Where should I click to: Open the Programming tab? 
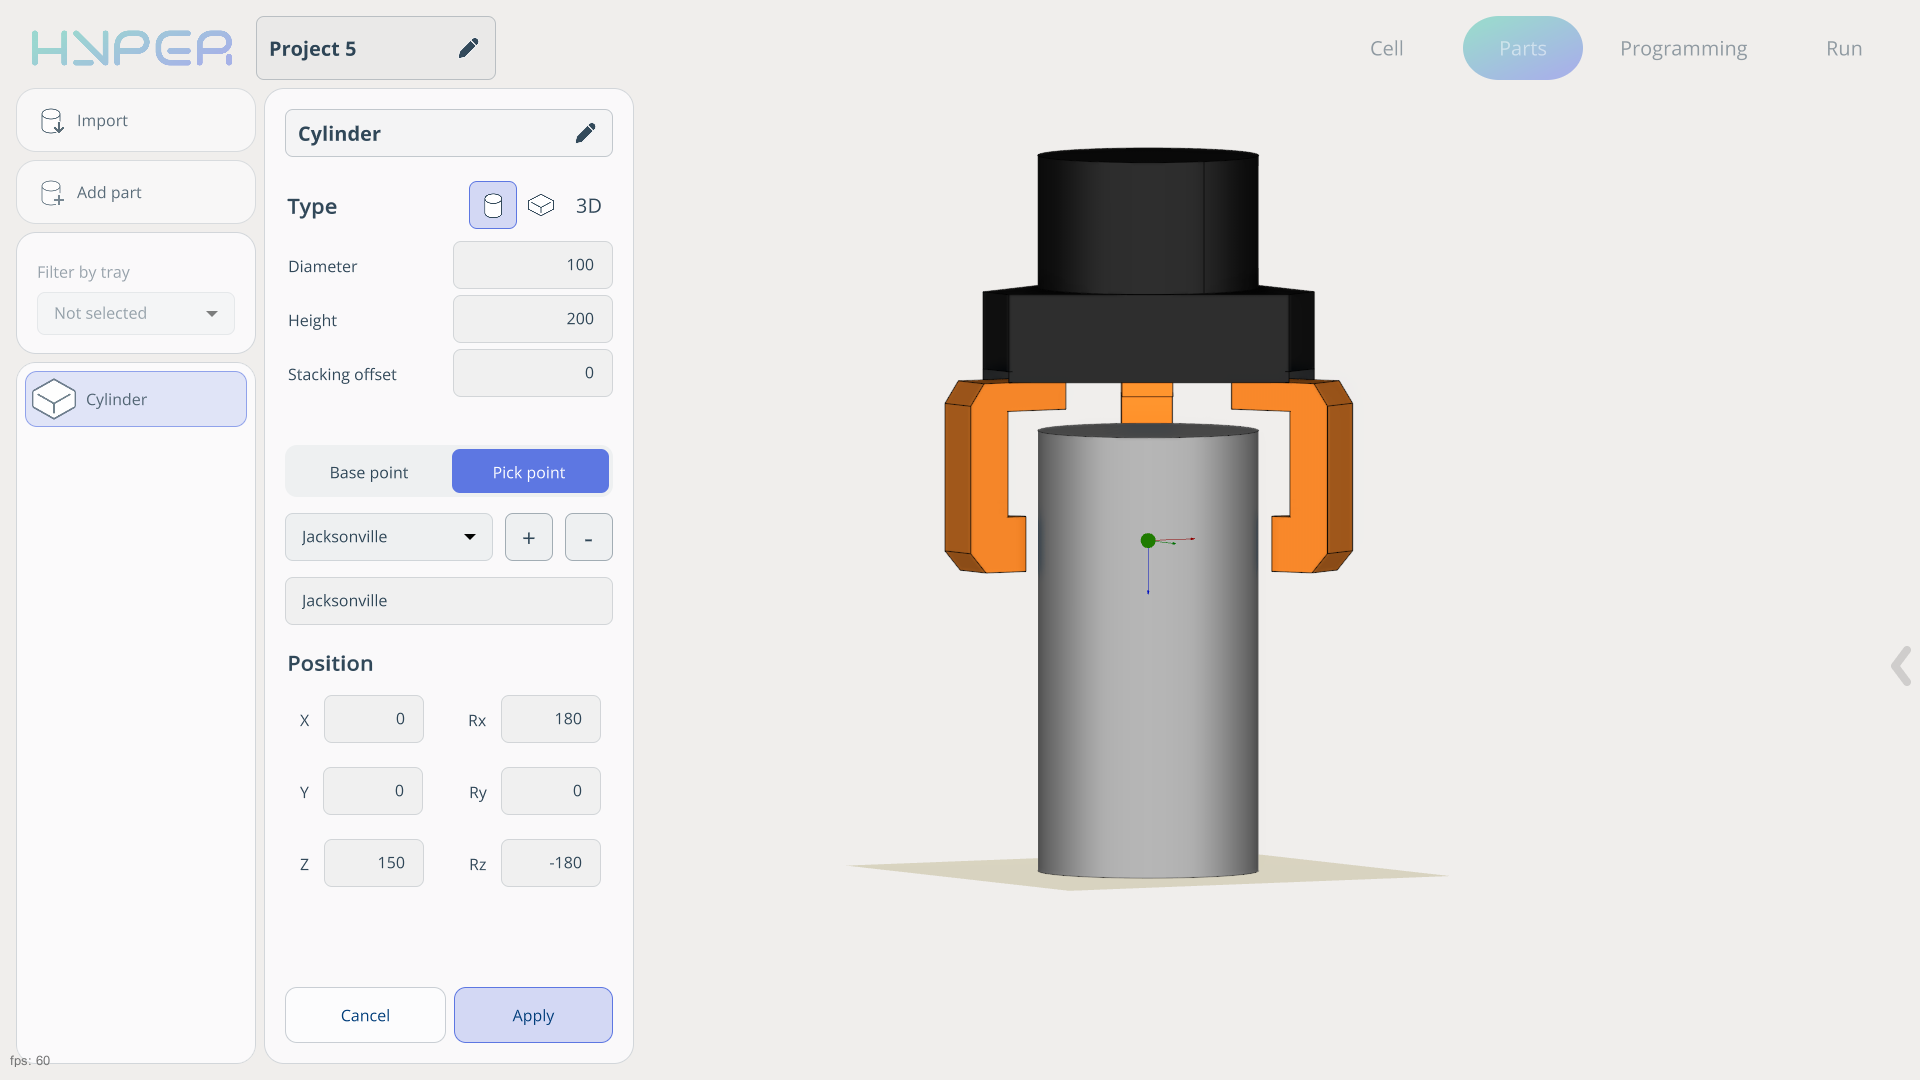click(x=1683, y=48)
